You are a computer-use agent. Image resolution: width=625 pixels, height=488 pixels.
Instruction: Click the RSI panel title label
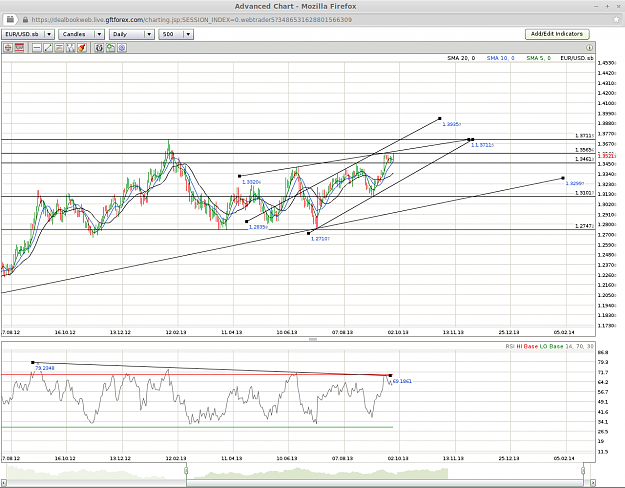510,346
